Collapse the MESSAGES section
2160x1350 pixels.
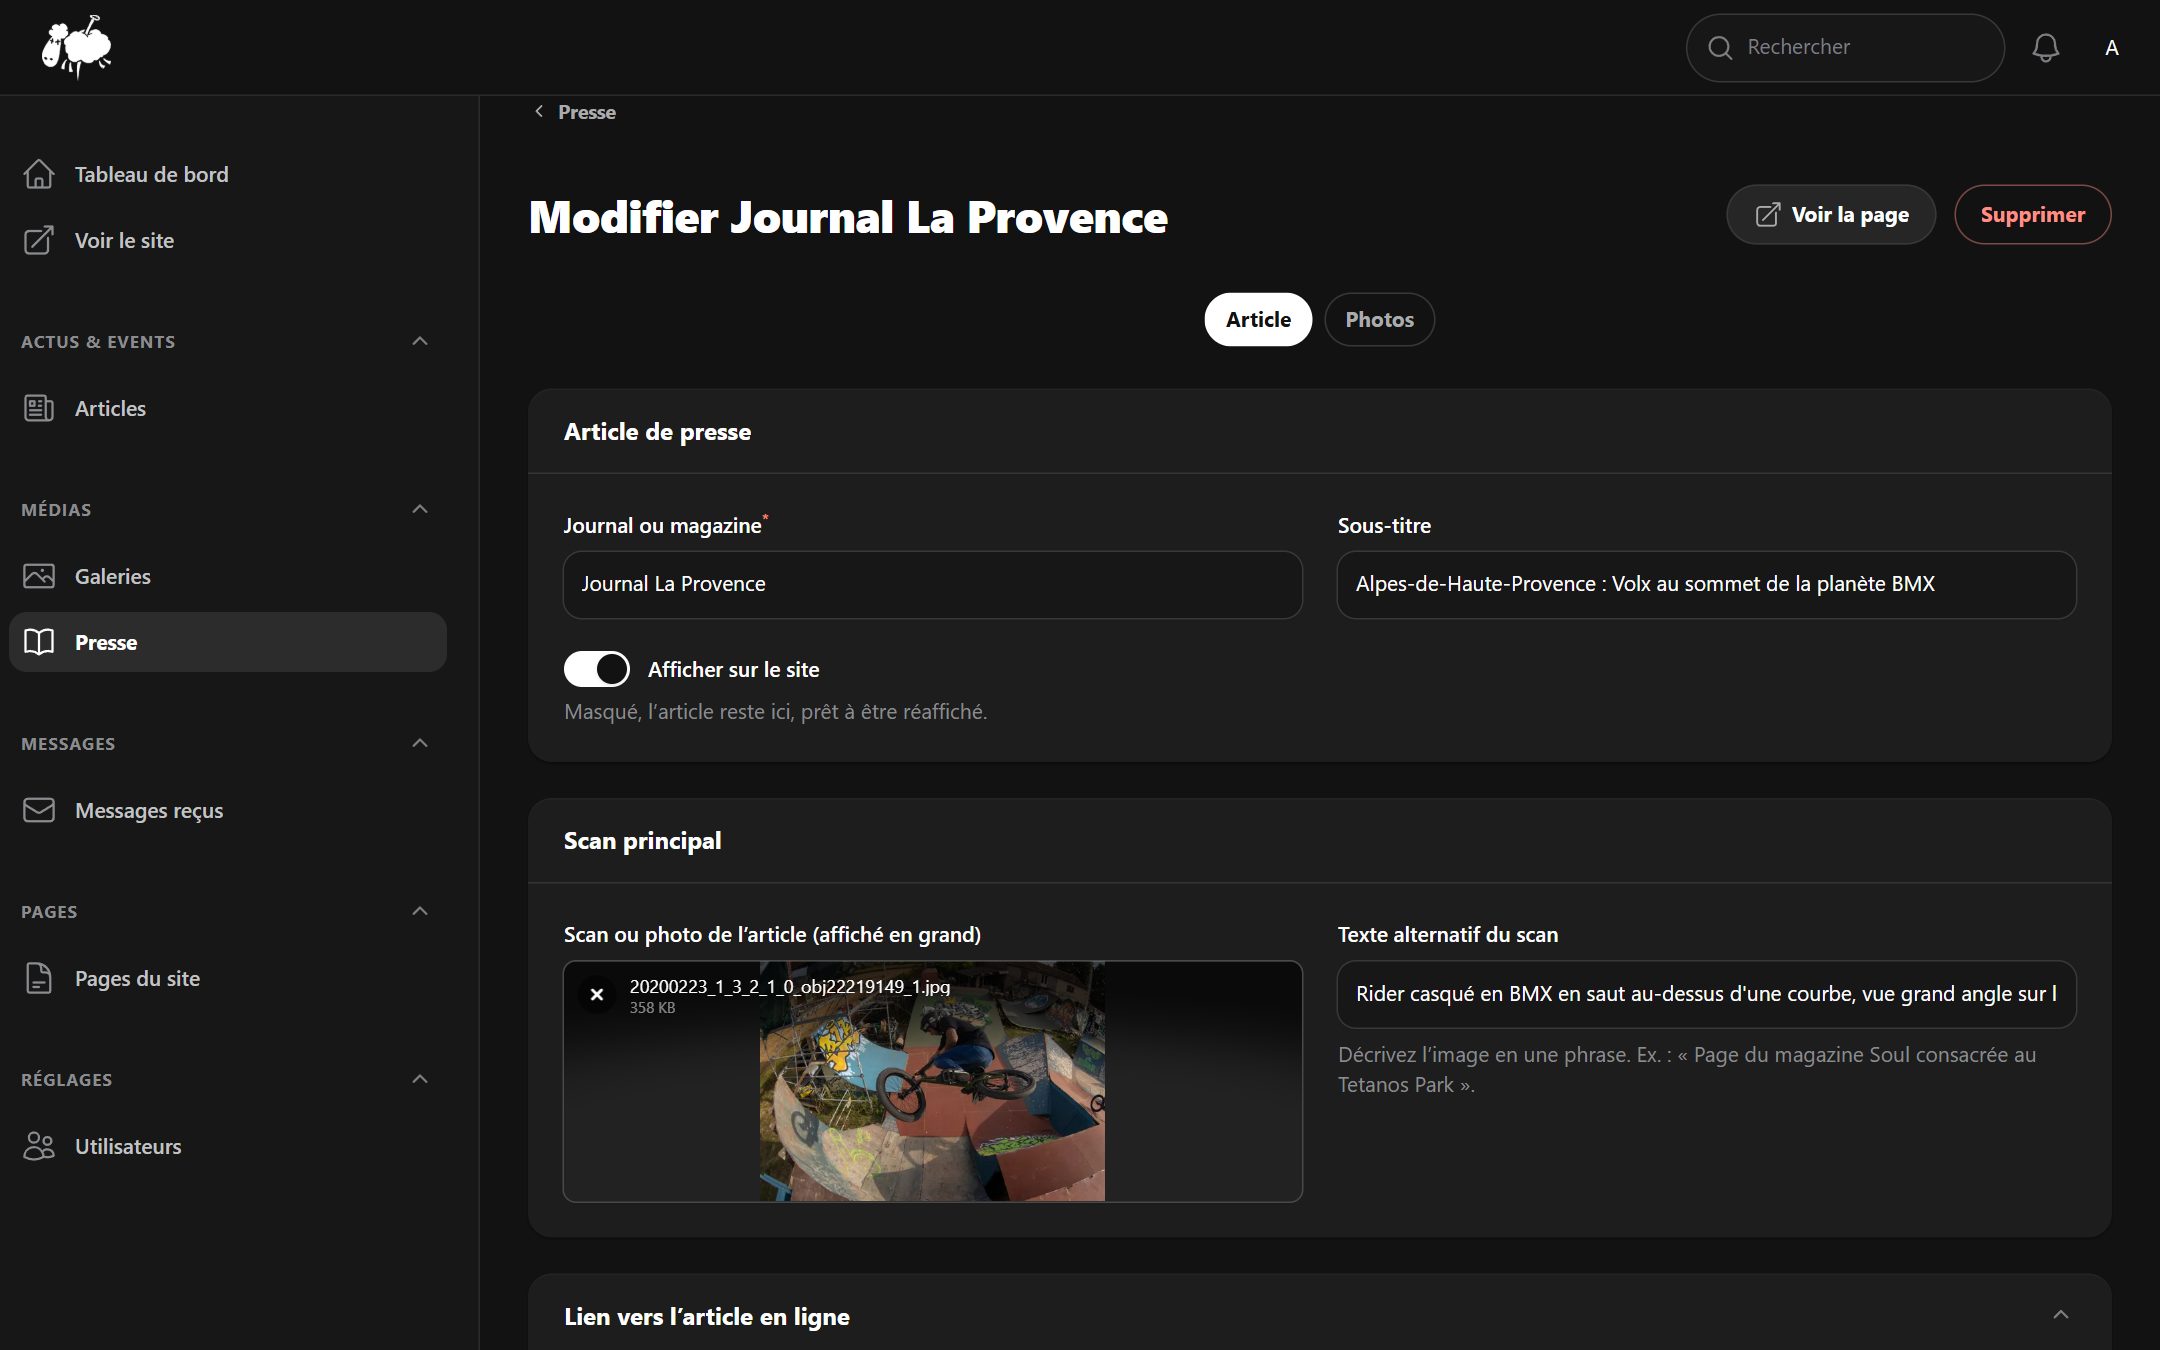pos(420,743)
